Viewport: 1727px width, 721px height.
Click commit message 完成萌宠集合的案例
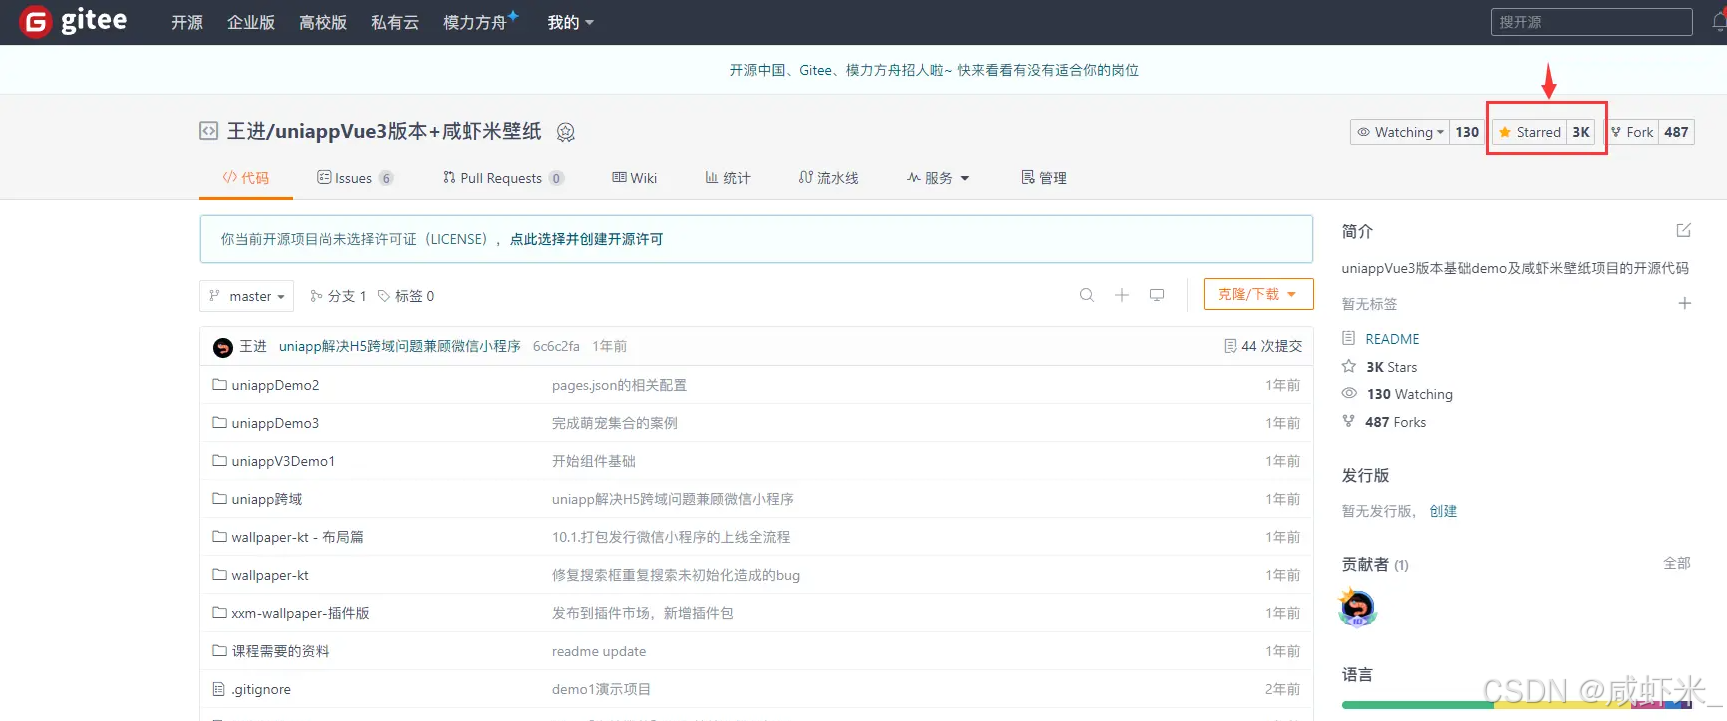tap(615, 423)
